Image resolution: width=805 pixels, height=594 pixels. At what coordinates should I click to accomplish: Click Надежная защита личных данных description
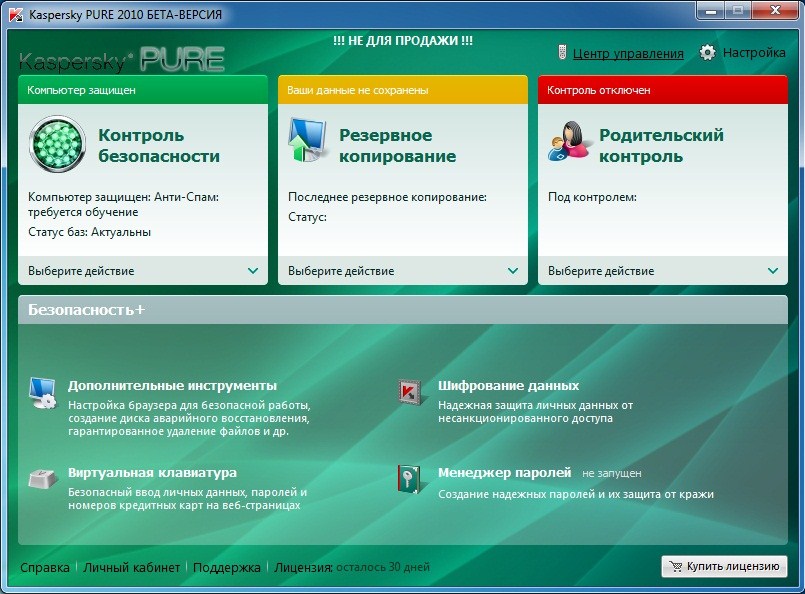(535, 412)
